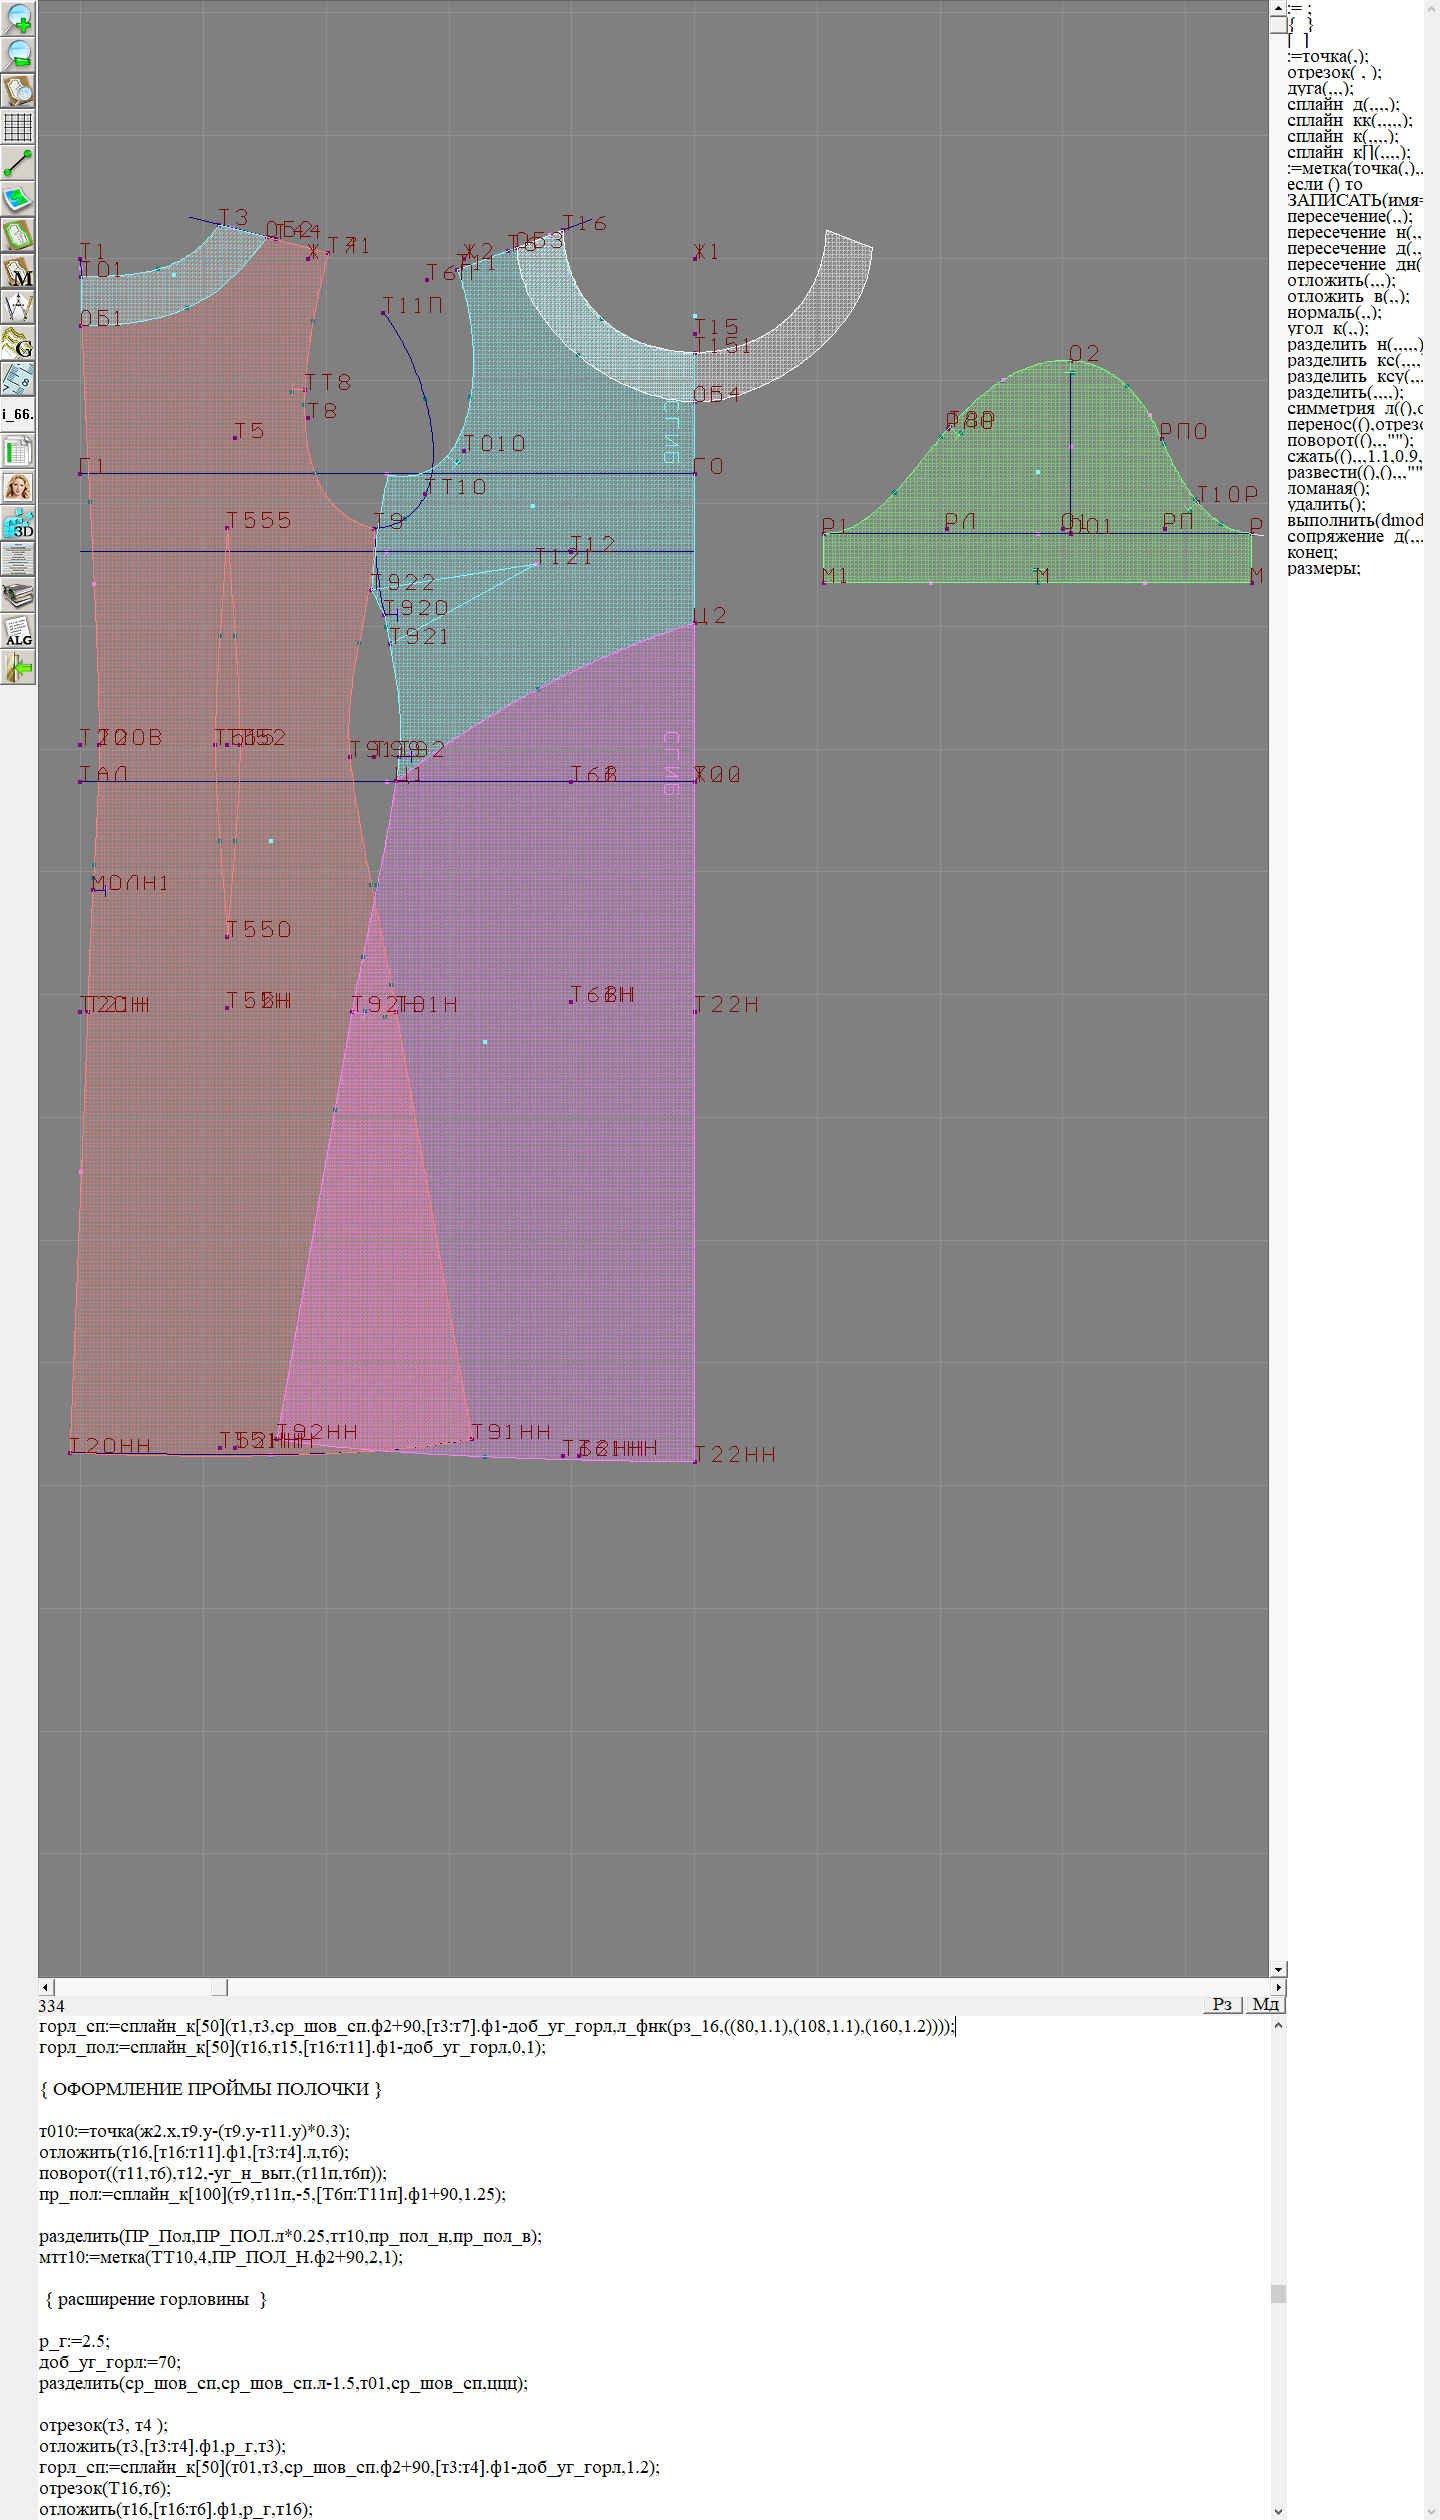Click the zoom in magnifier icon
This screenshot has height=2520, width=1440.
coord(18,19)
